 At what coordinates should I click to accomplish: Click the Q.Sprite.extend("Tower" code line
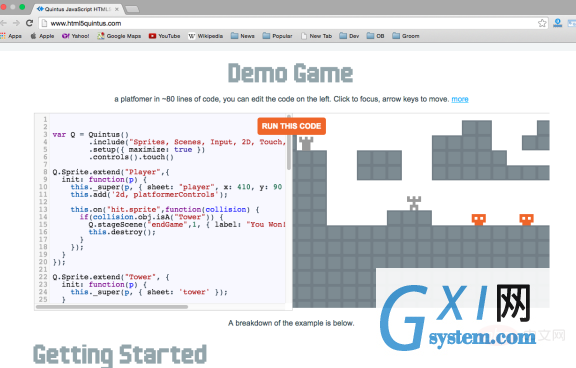tap(111, 277)
